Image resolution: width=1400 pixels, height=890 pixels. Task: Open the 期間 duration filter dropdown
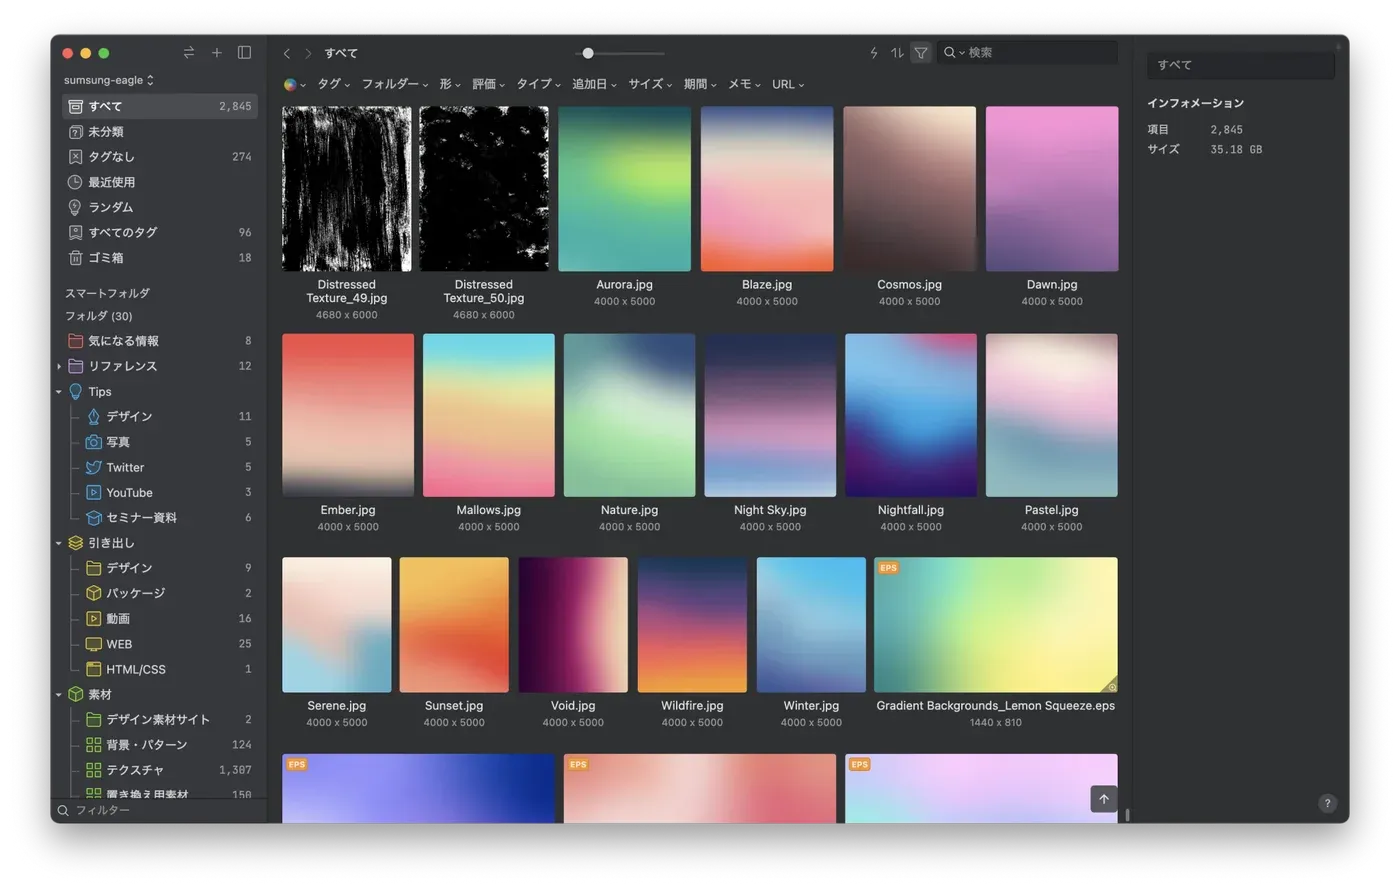[700, 84]
